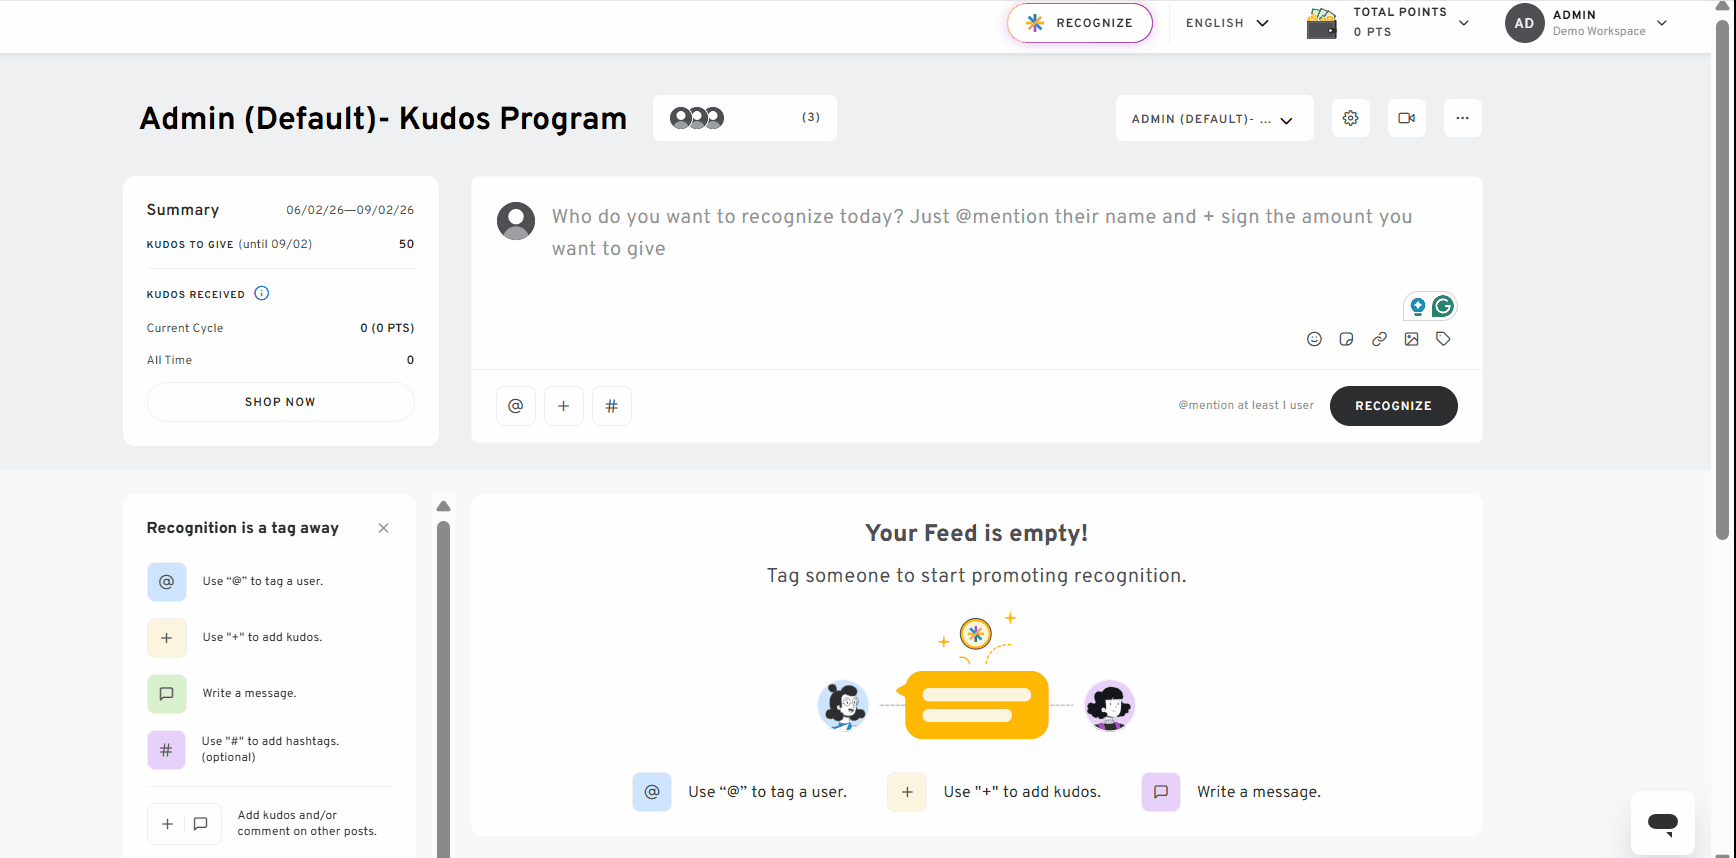Click the Shop Now button
This screenshot has height=858, width=1736.
pos(280,402)
